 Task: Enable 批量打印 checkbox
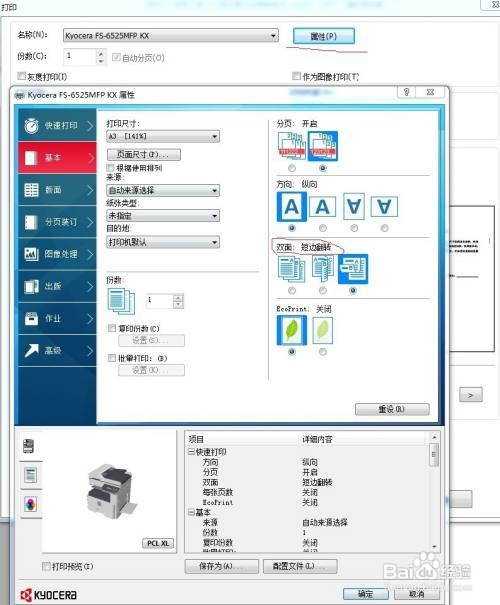point(112,358)
